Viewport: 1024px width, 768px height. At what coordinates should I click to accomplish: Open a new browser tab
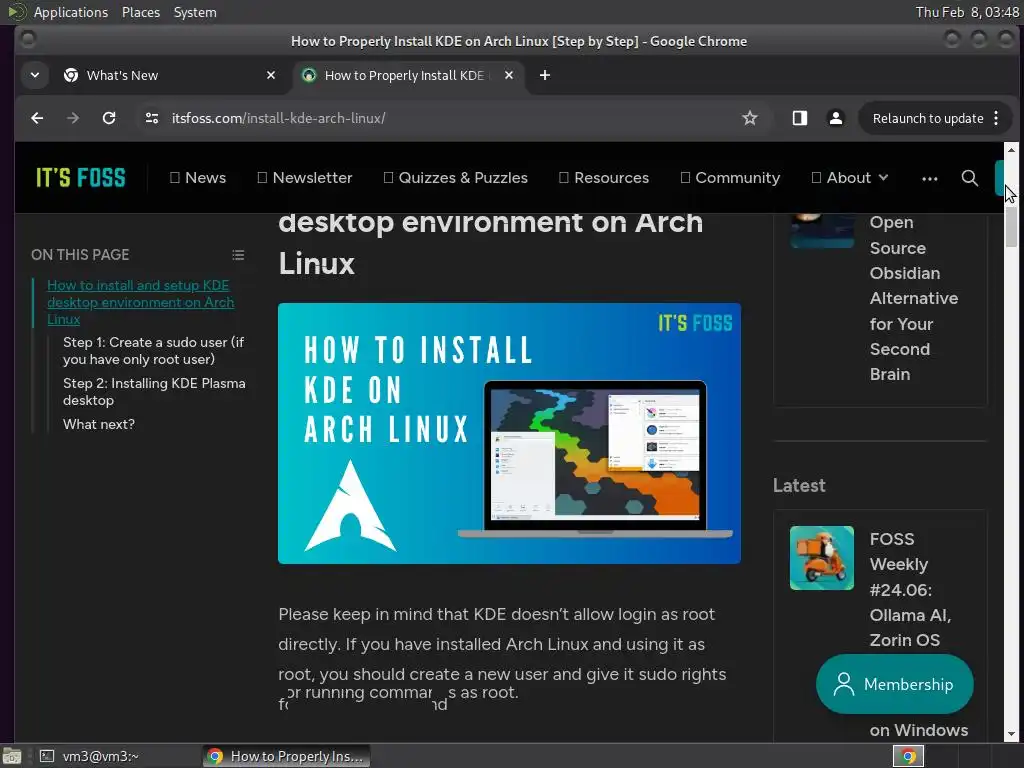pos(545,75)
